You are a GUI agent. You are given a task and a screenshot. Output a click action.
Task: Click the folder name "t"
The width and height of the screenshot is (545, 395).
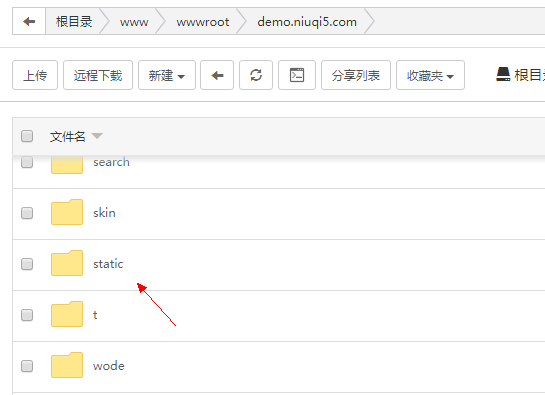pos(95,315)
